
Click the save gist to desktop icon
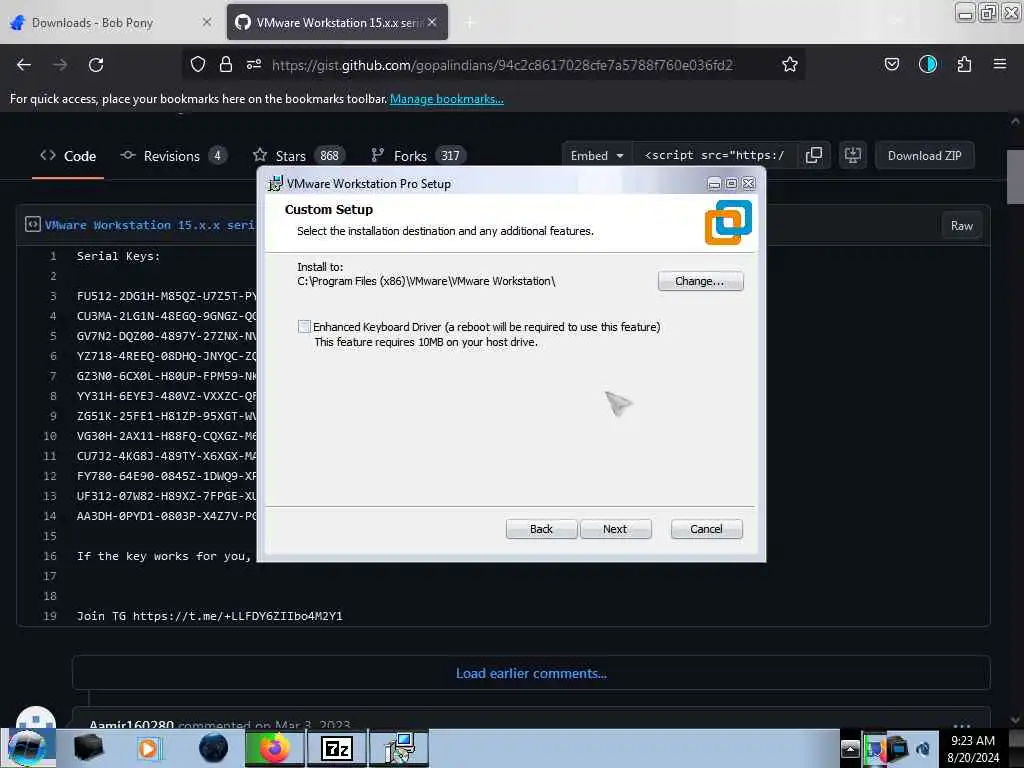[x=852, y=155]
